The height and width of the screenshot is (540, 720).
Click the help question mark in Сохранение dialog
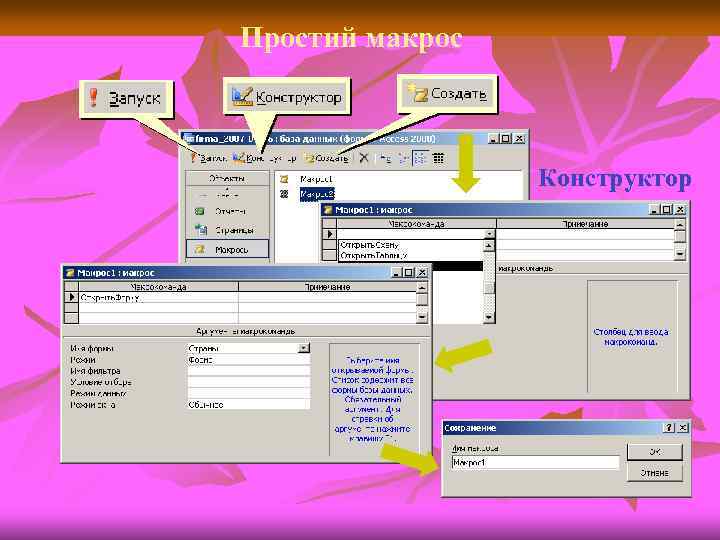(669, 428)
